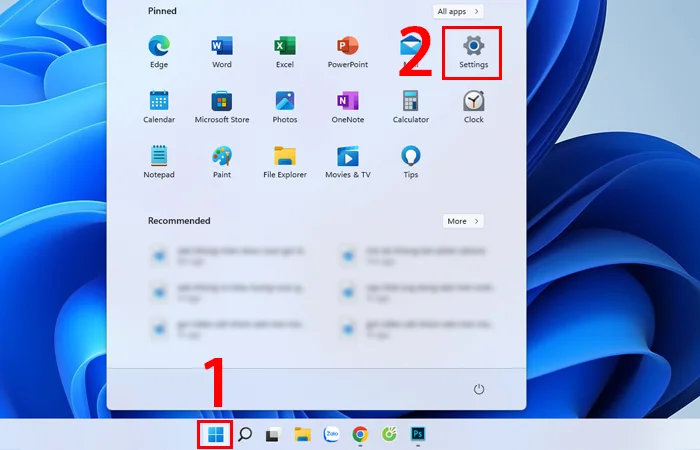Expand the All apps list
Image resolution: width=700 pixels, height=450 pixels.
[459, 11]
